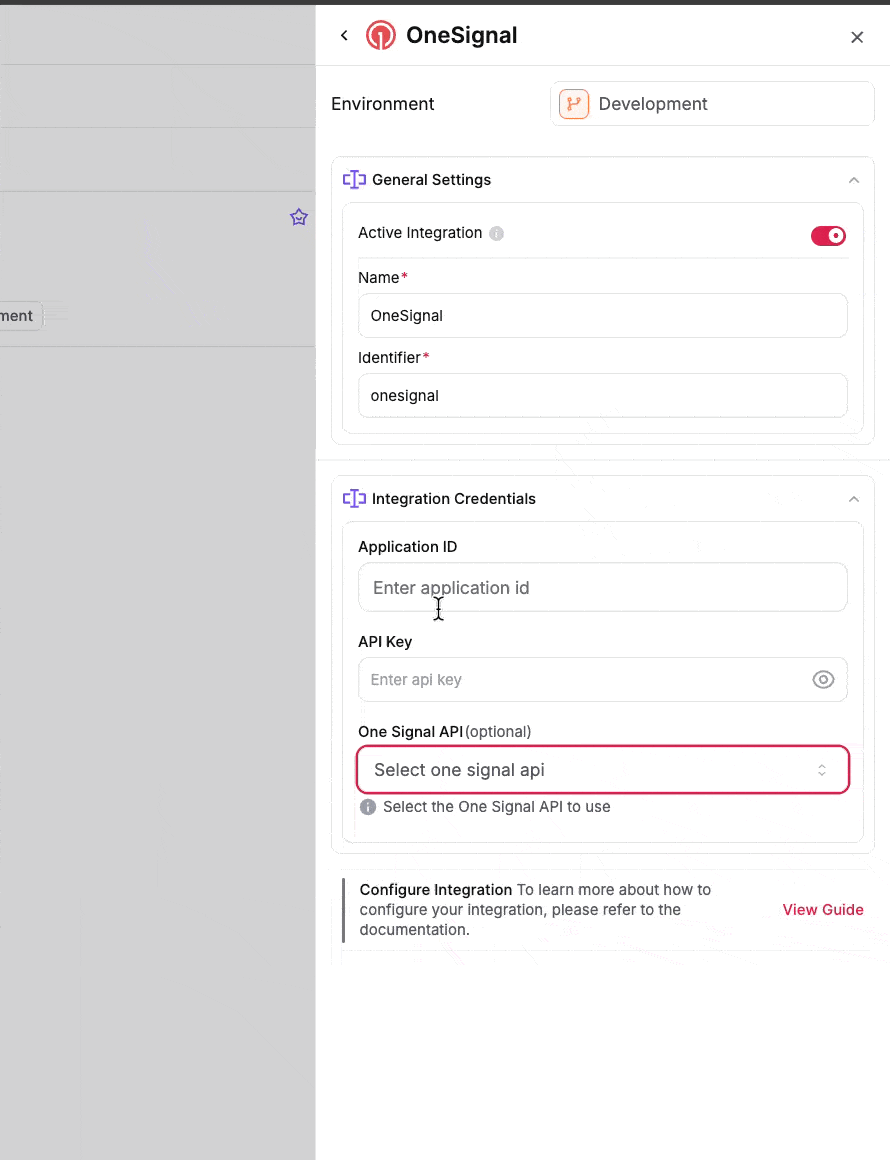Open the View Guide link
Viewport: 890px width, 1160px height.
822,910
